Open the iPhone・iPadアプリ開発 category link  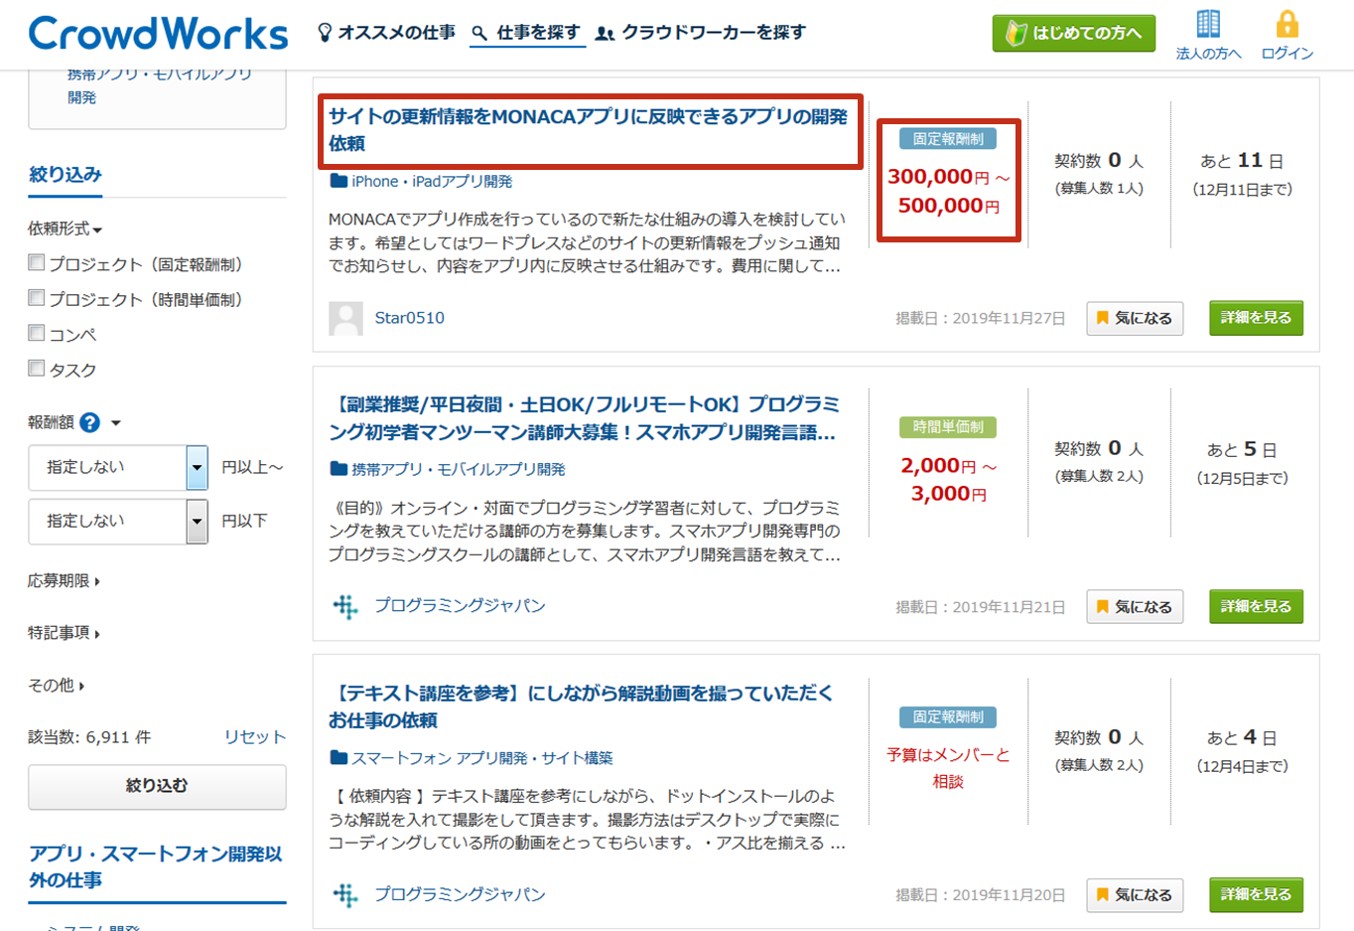pyautogui.click(x=432, y=182)
